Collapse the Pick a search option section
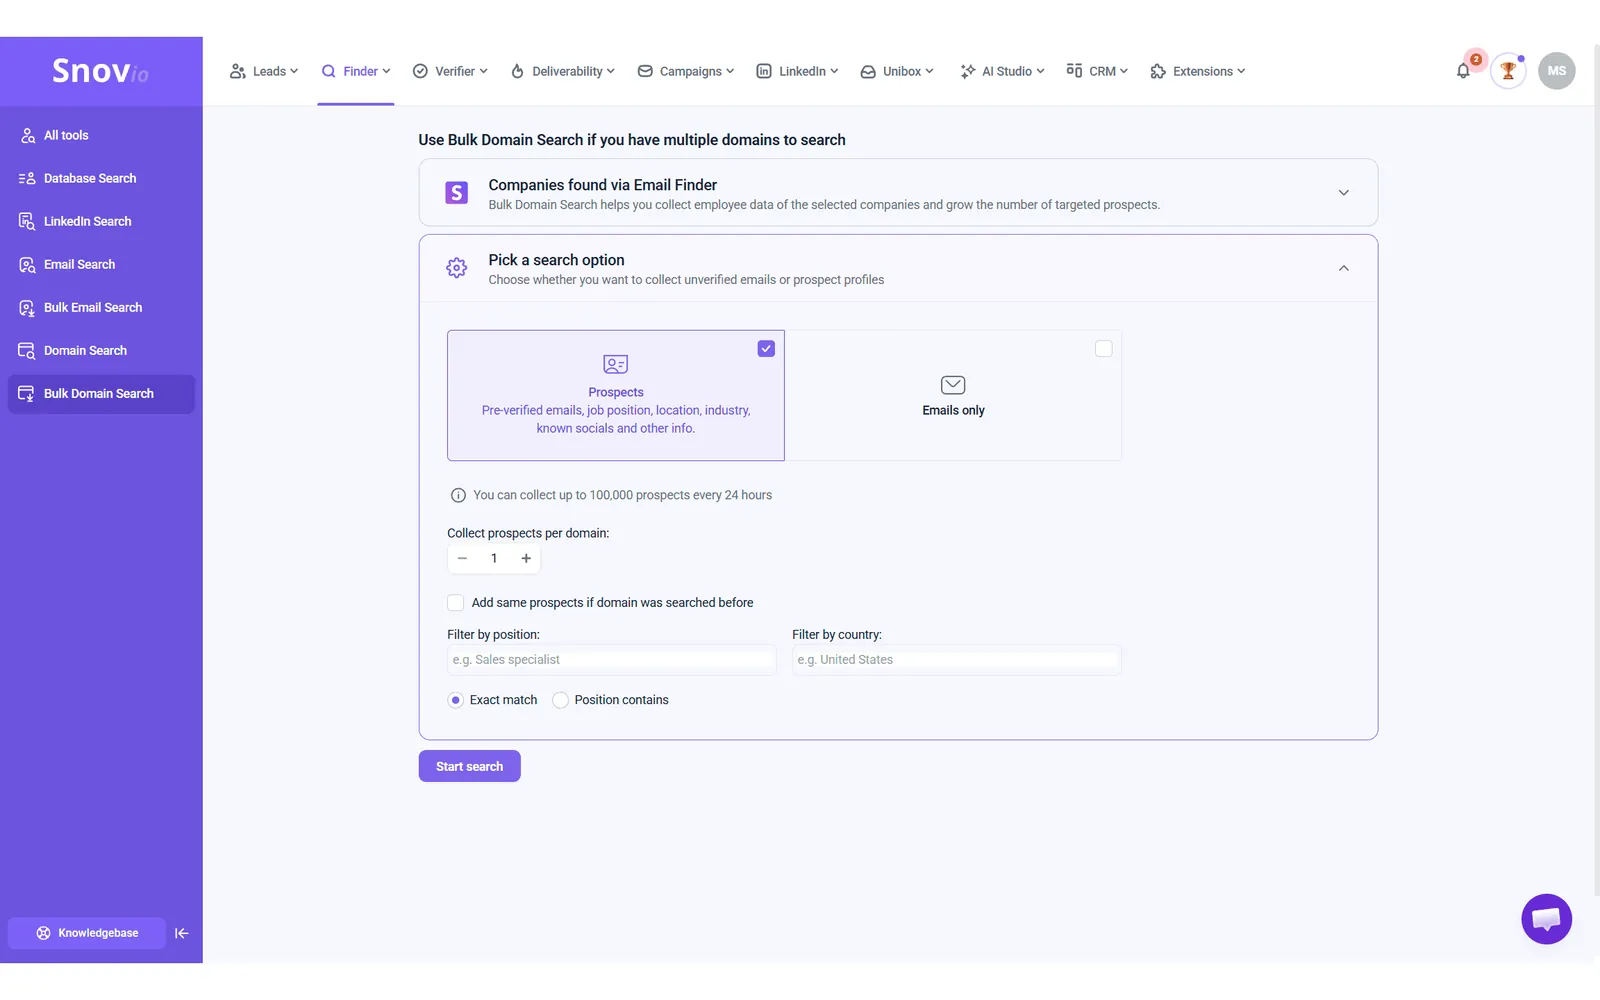1600x1000 pixels. point(1344,268)
